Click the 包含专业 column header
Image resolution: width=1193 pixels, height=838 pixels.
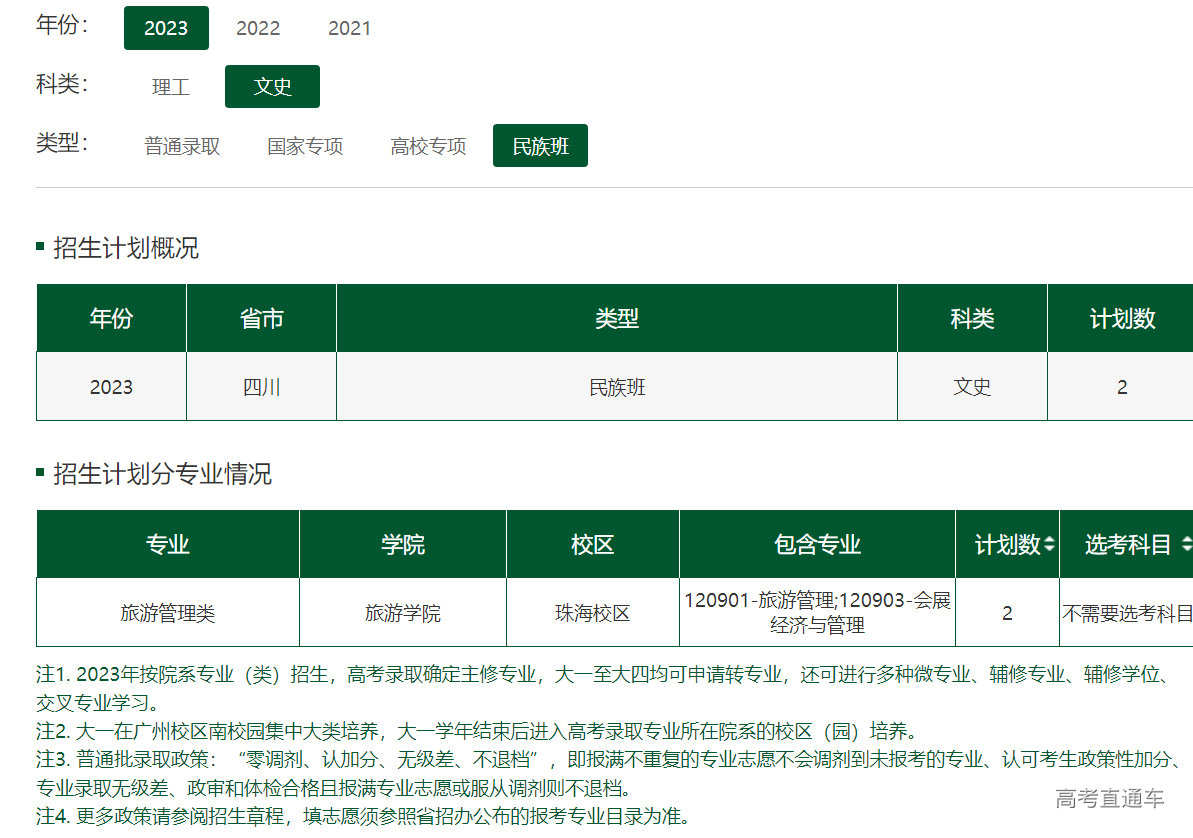pyautogui.click(x=817, y=545)
